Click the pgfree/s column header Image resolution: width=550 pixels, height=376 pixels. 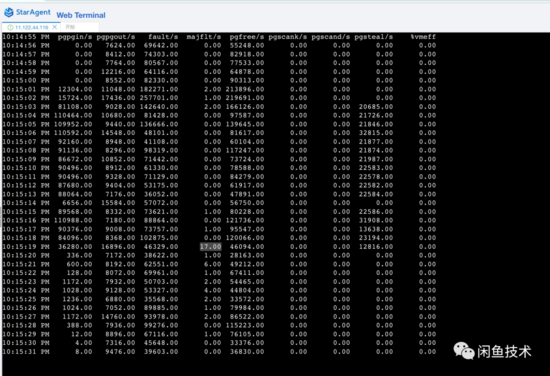point(247,37)
